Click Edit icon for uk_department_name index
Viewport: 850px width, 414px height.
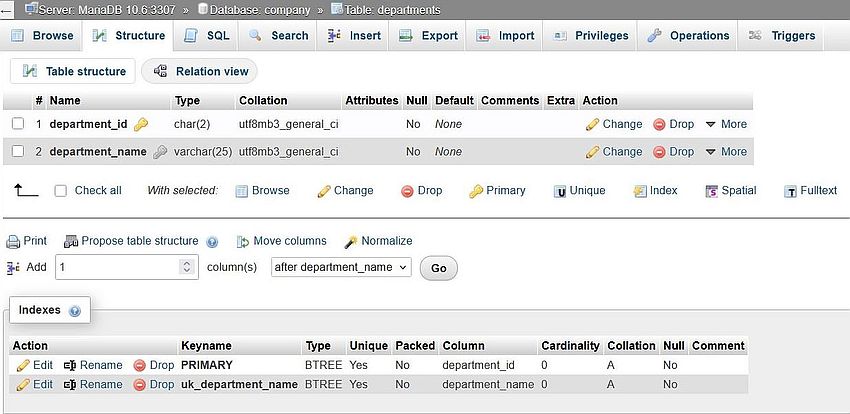(x=23, y=385)
